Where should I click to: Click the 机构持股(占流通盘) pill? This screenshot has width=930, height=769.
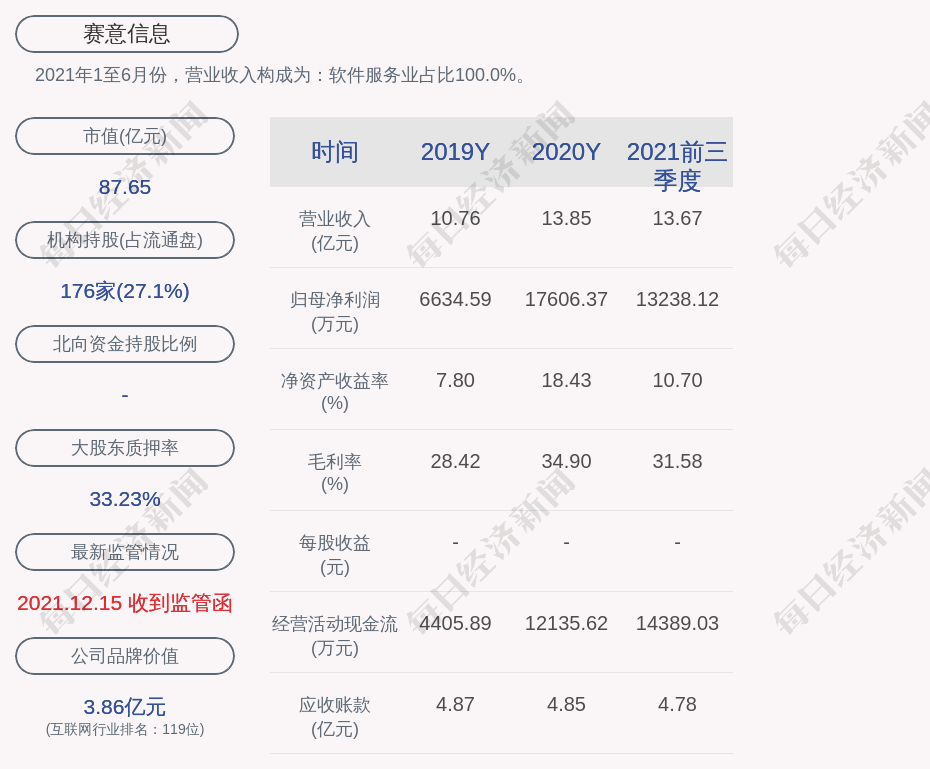(125, 240)
